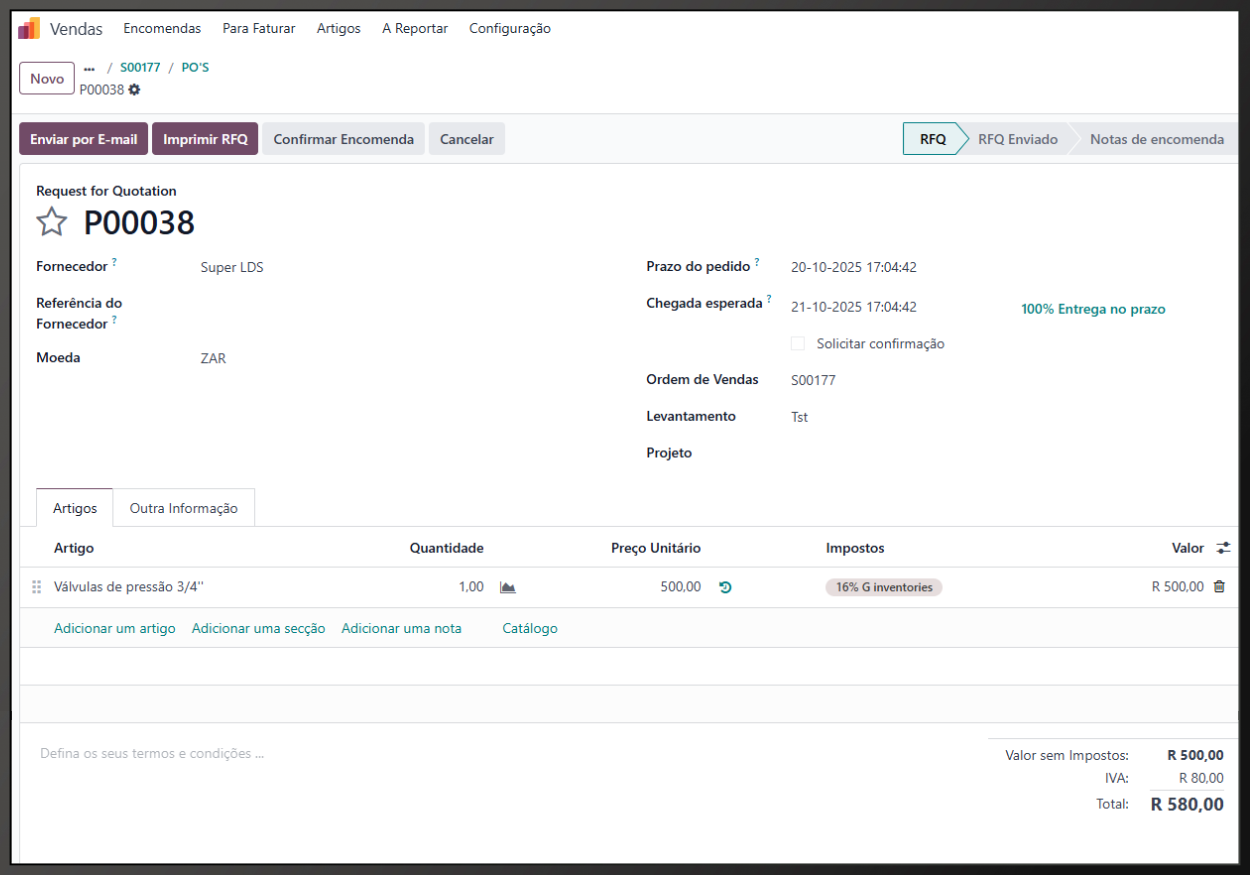Click Adicionar um artigo link
Image resolution: width=1250 pixels, height=875 pixels.
click(115, 629)
